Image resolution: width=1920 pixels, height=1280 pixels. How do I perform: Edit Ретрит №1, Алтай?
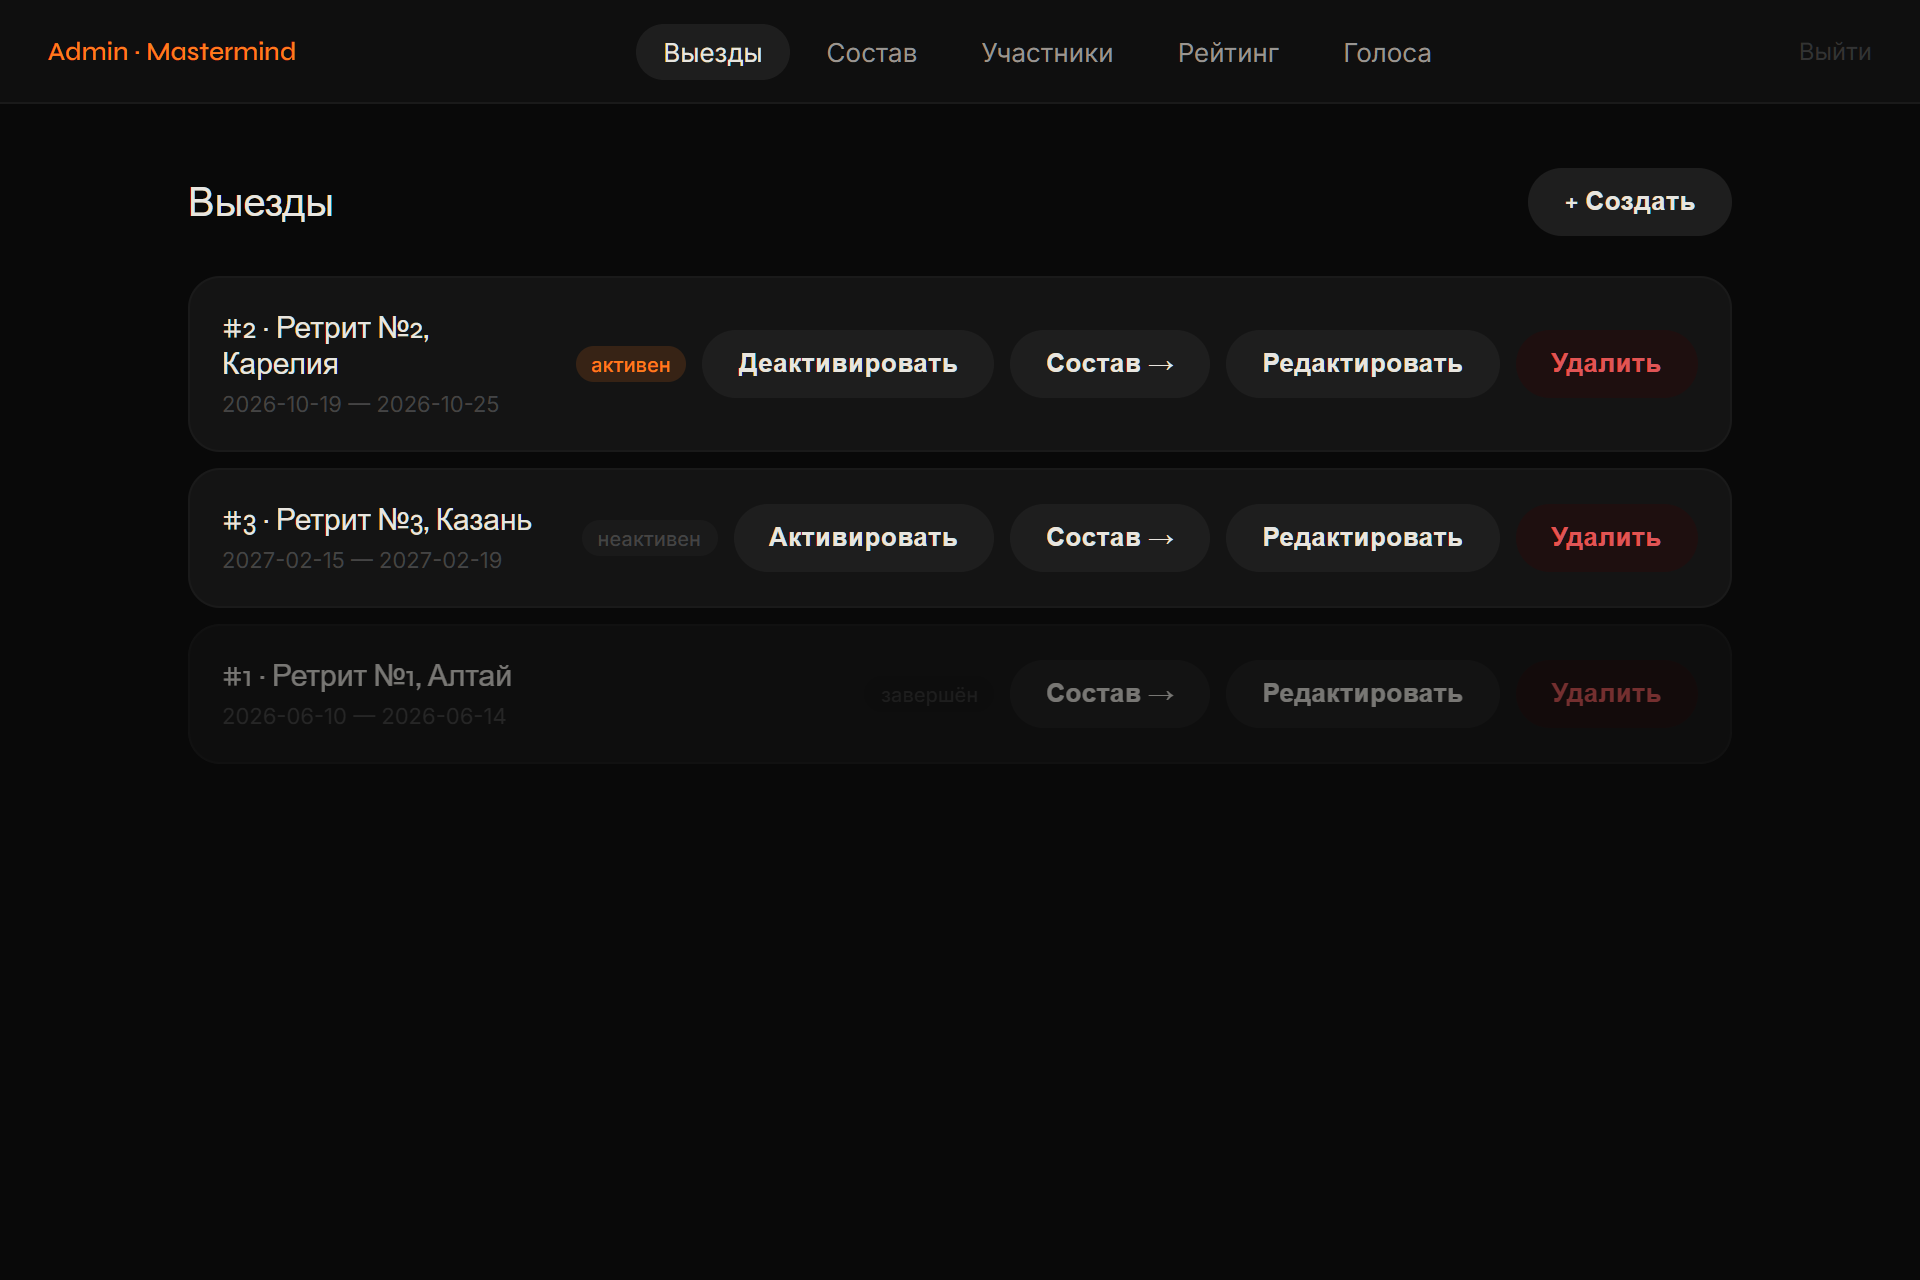tap(1362, 694)
